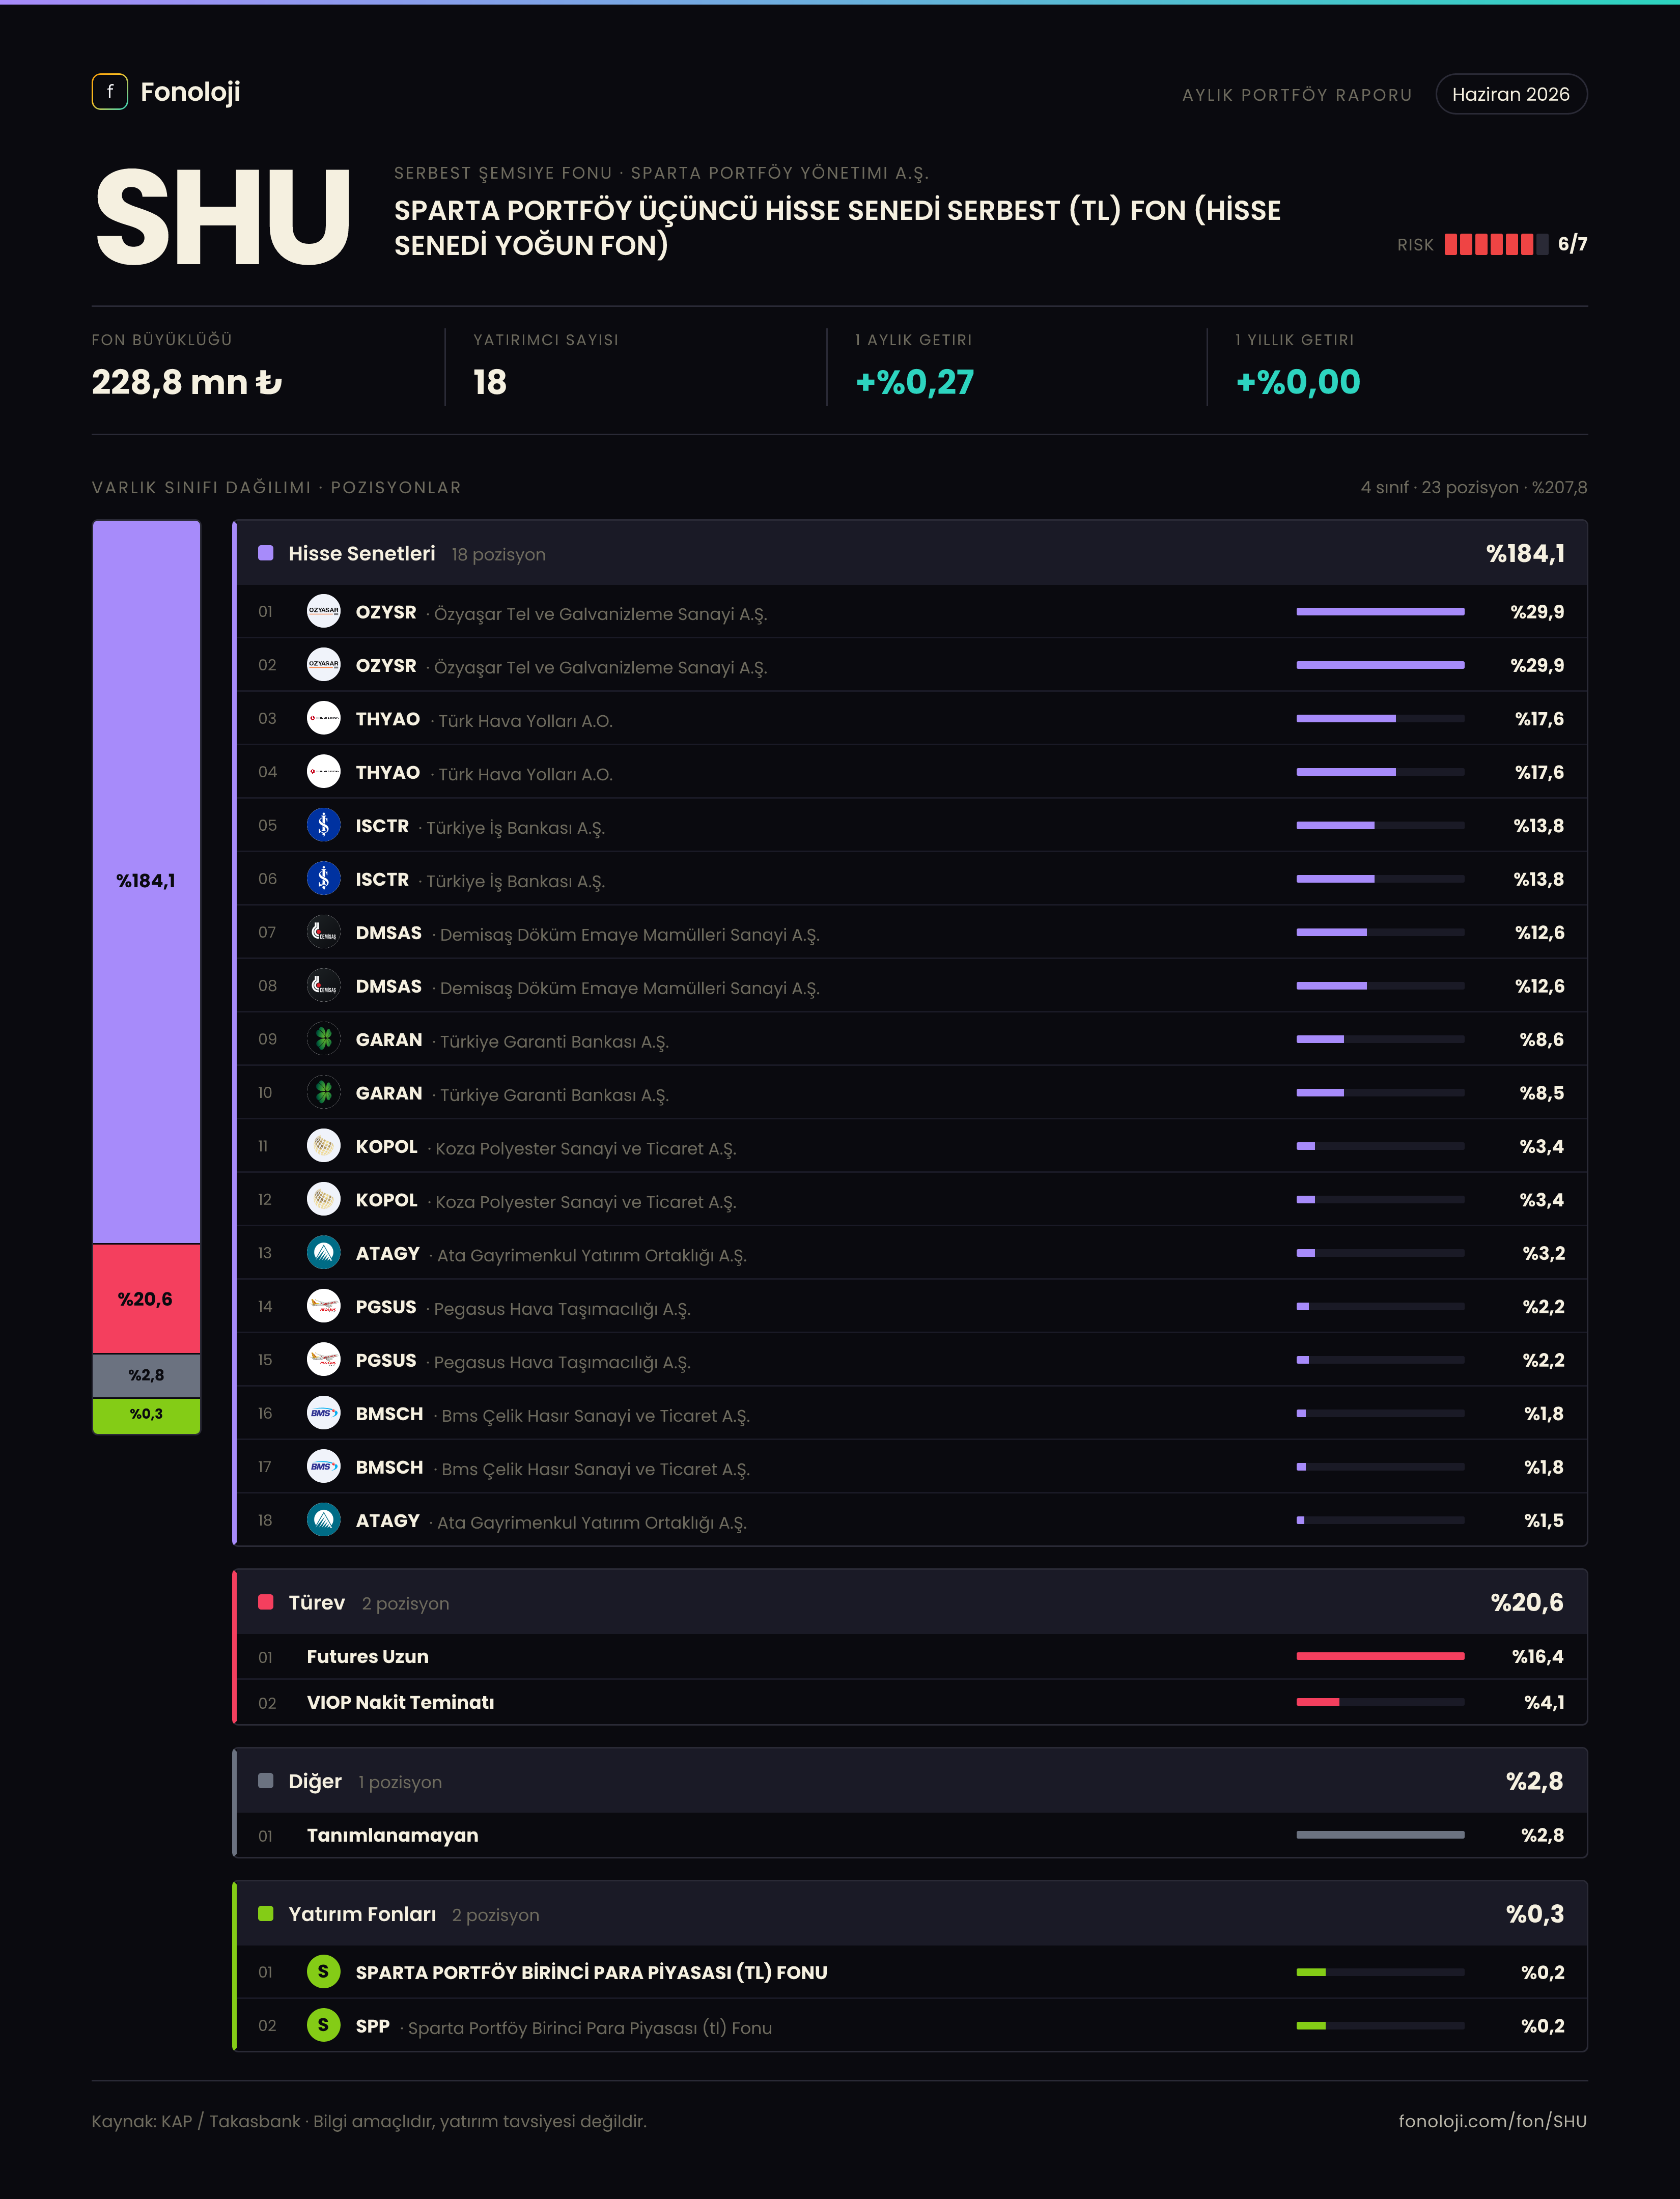Select the THYAO logo in row 03

click(x=323, y=718)
